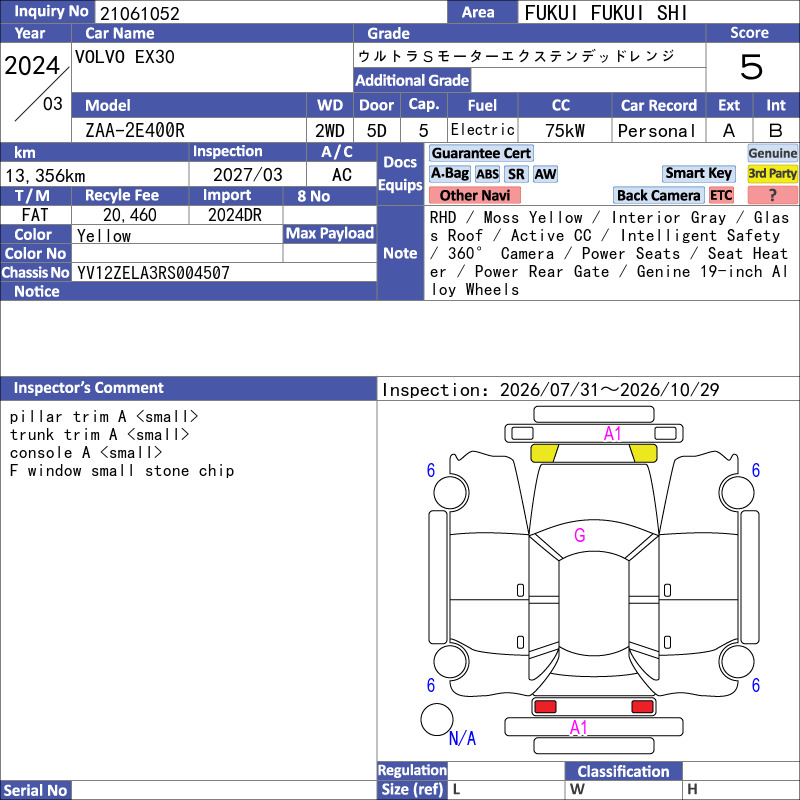The height and width of the screenshot is (800, 800).
Task: Click the A1 mark on front bumper
Action: [x=612, y=434]
